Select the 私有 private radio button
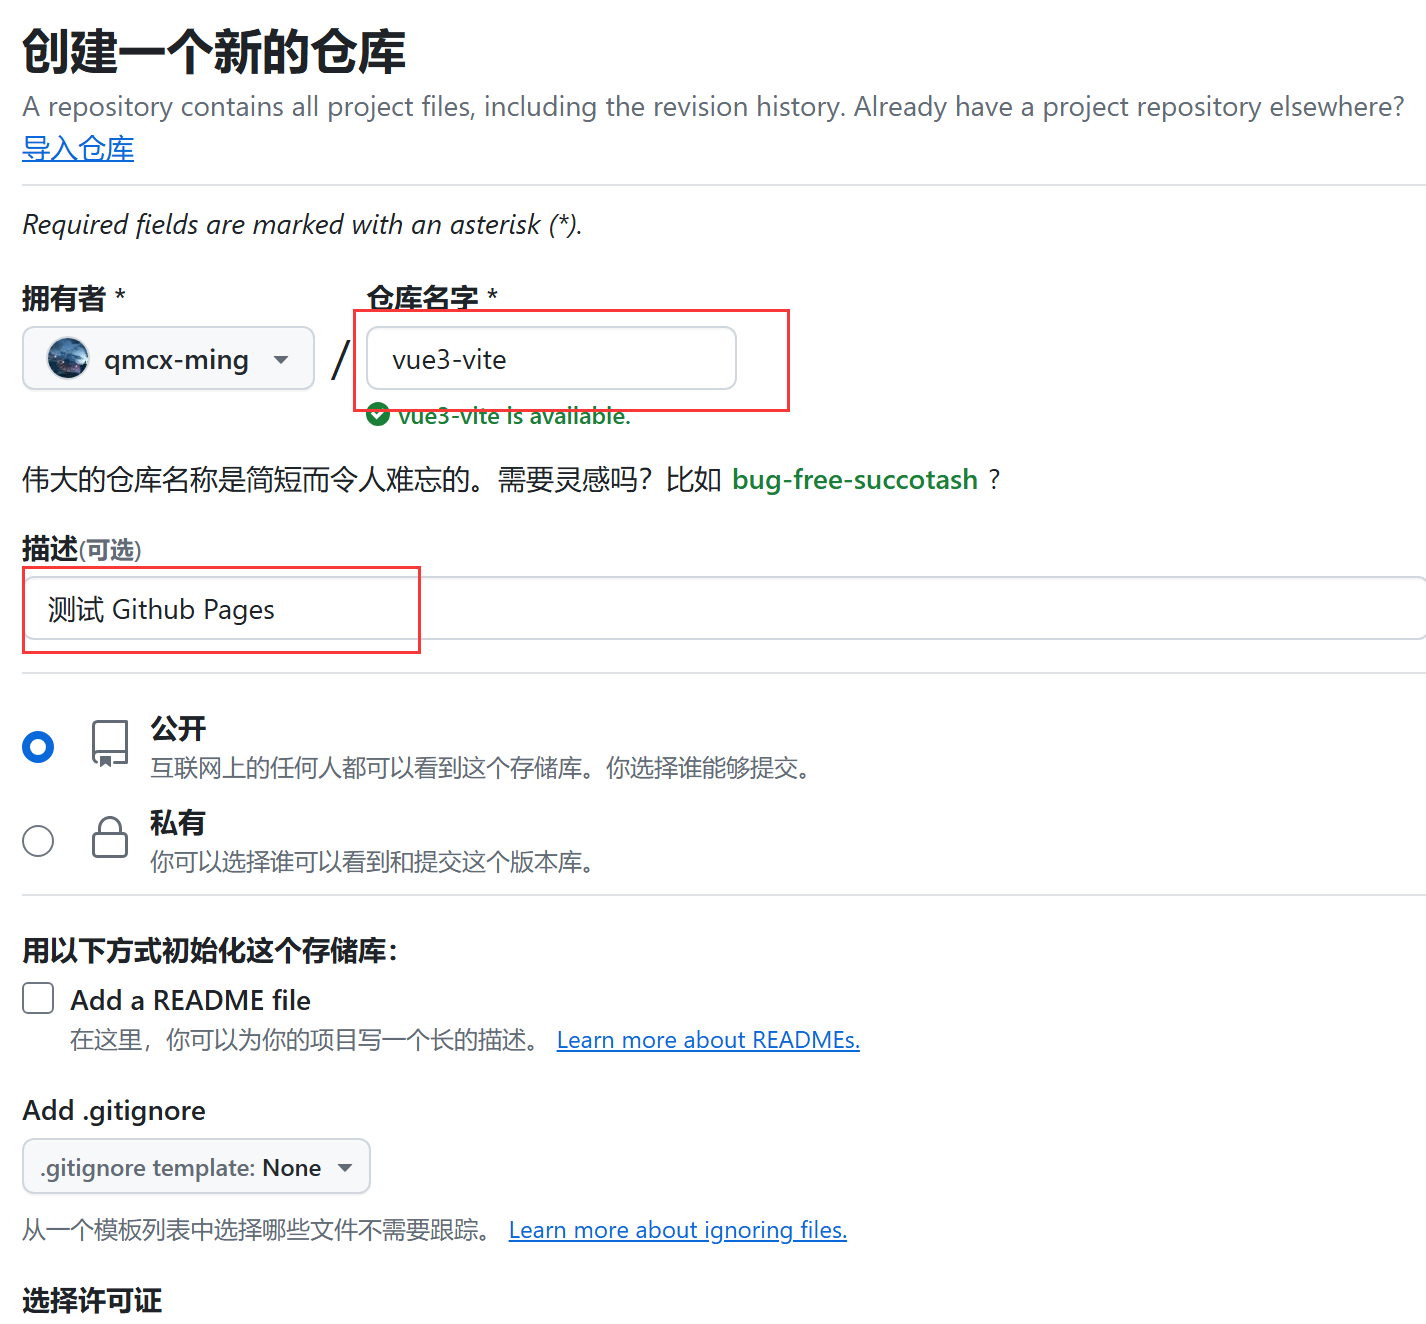Screen dimensions: 1426x1324 coord(38,841)
